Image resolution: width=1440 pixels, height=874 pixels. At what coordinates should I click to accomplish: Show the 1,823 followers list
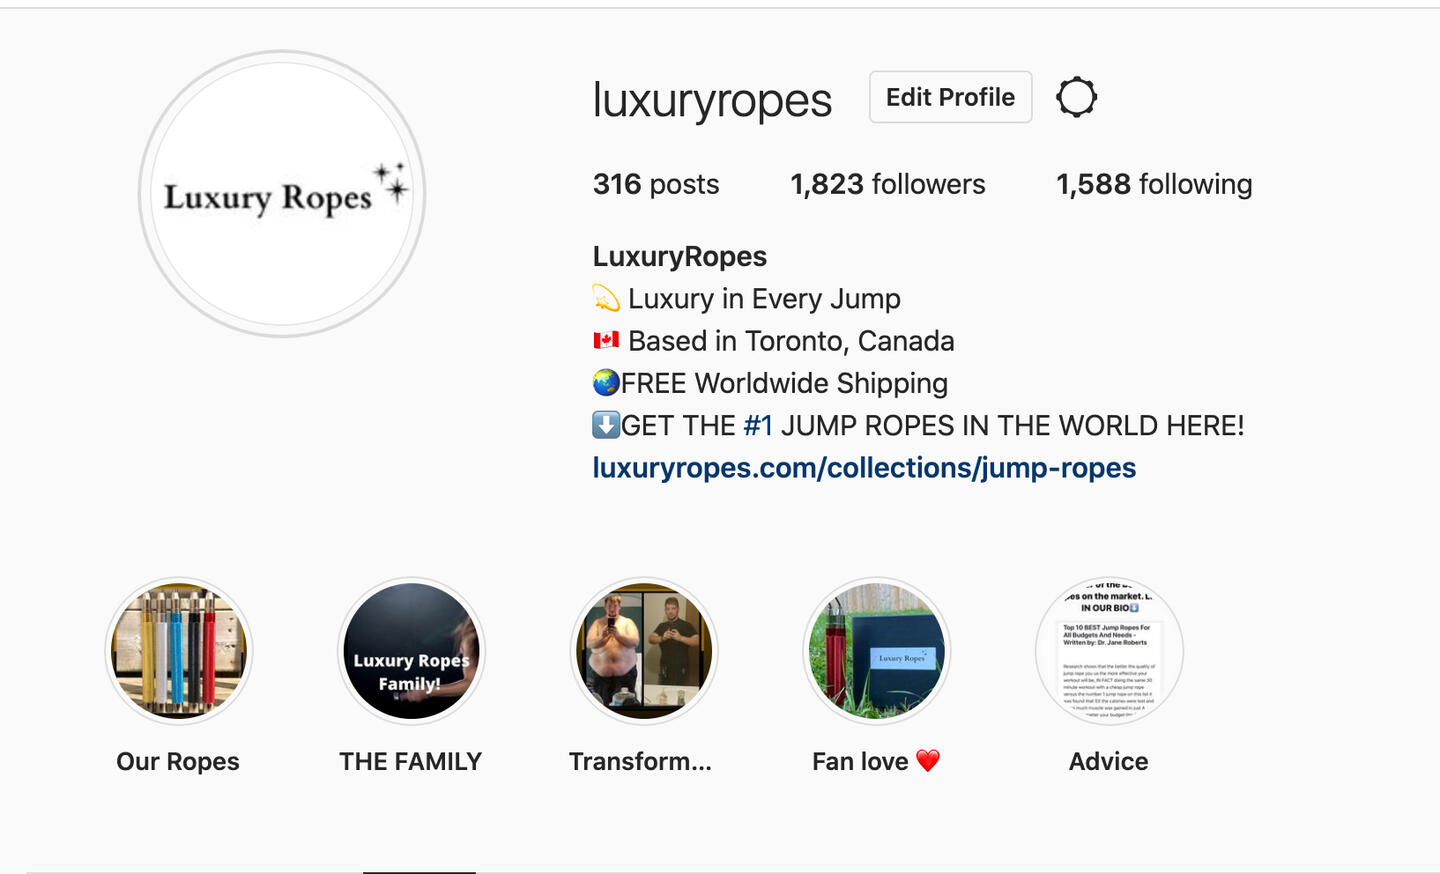[888, 184]
